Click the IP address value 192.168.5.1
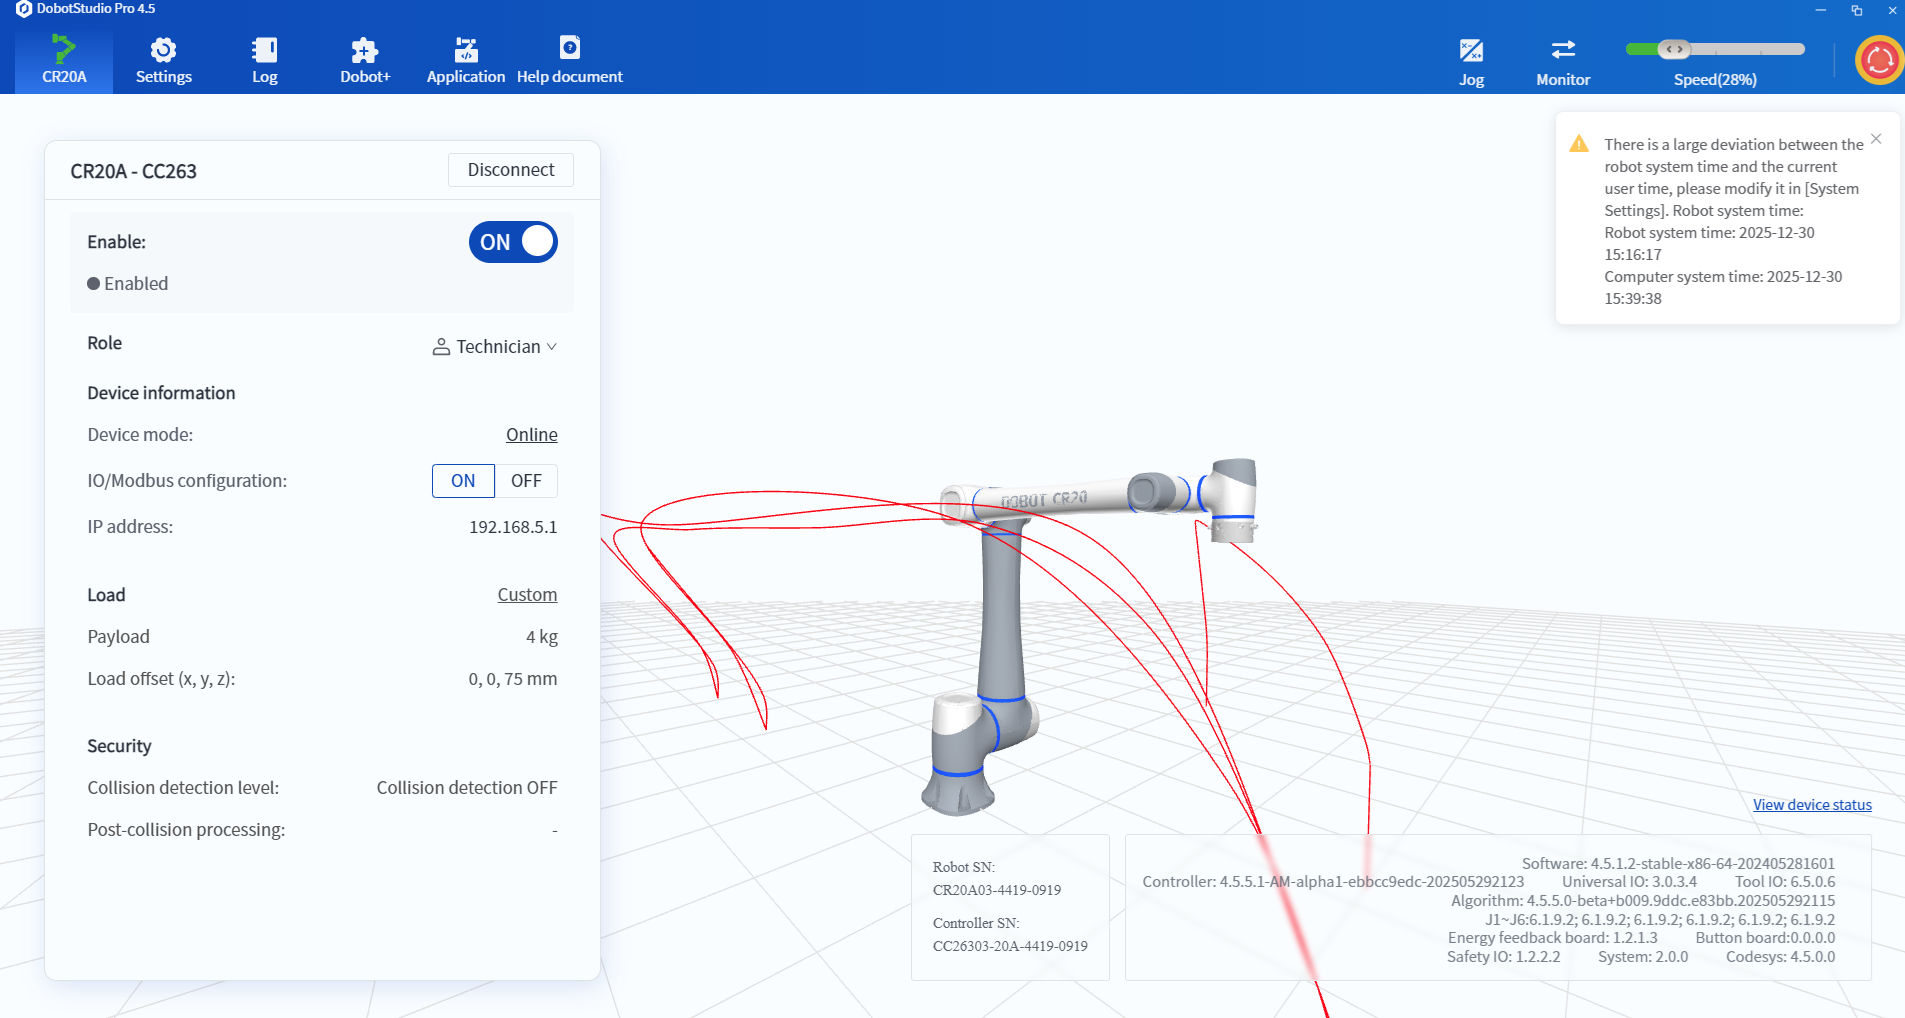 (x=513, y=527)
